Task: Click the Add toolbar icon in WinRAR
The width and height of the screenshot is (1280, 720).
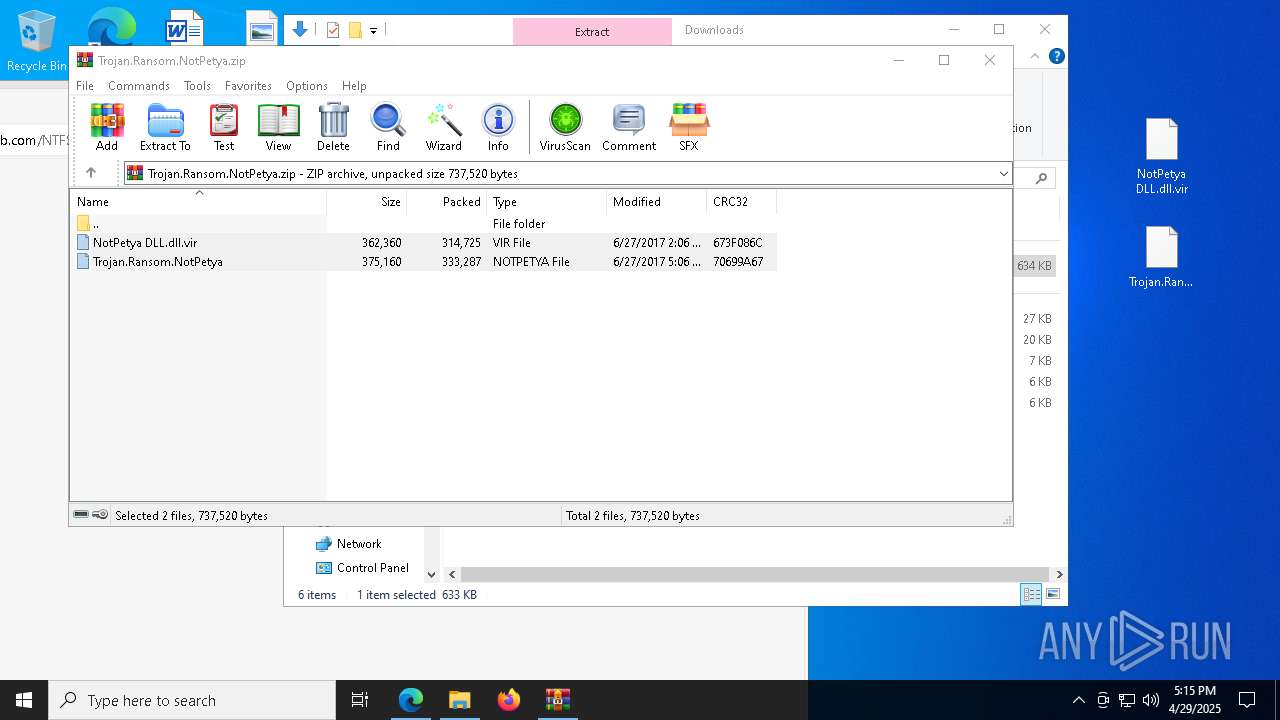Action: [107, 127]
